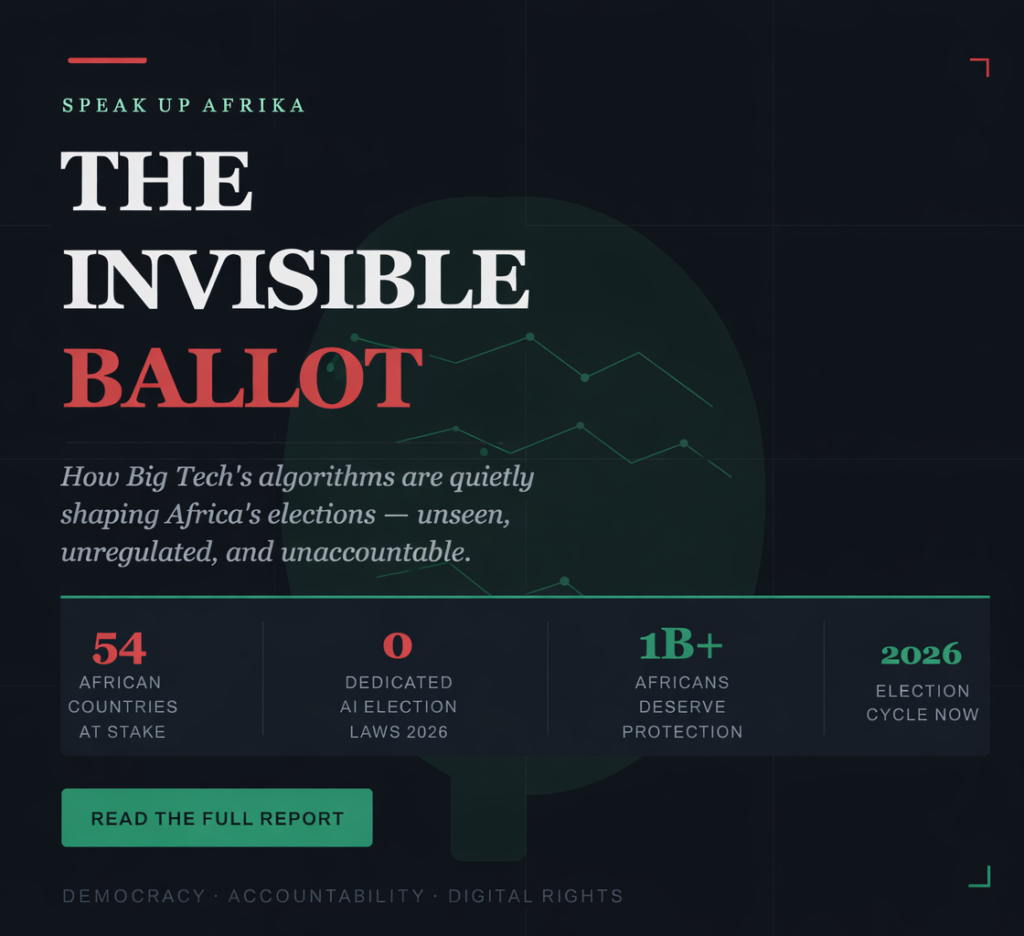Click the red corner bracket at top right

980,68
